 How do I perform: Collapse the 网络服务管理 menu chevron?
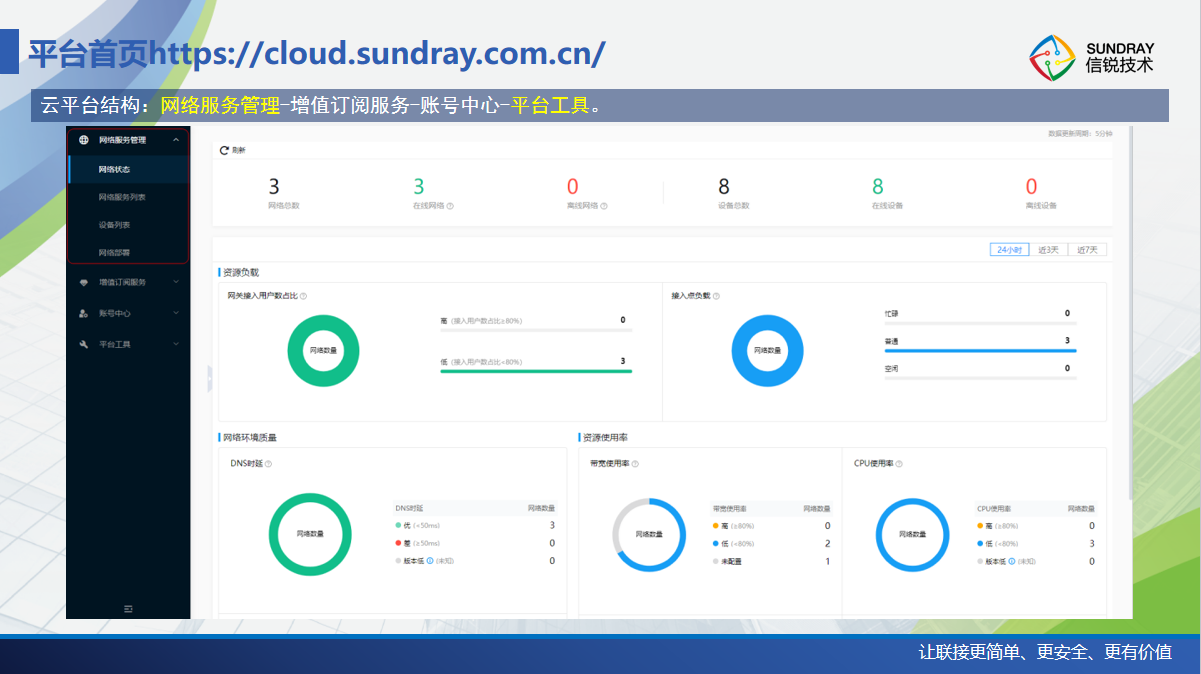tap(176, 140)
